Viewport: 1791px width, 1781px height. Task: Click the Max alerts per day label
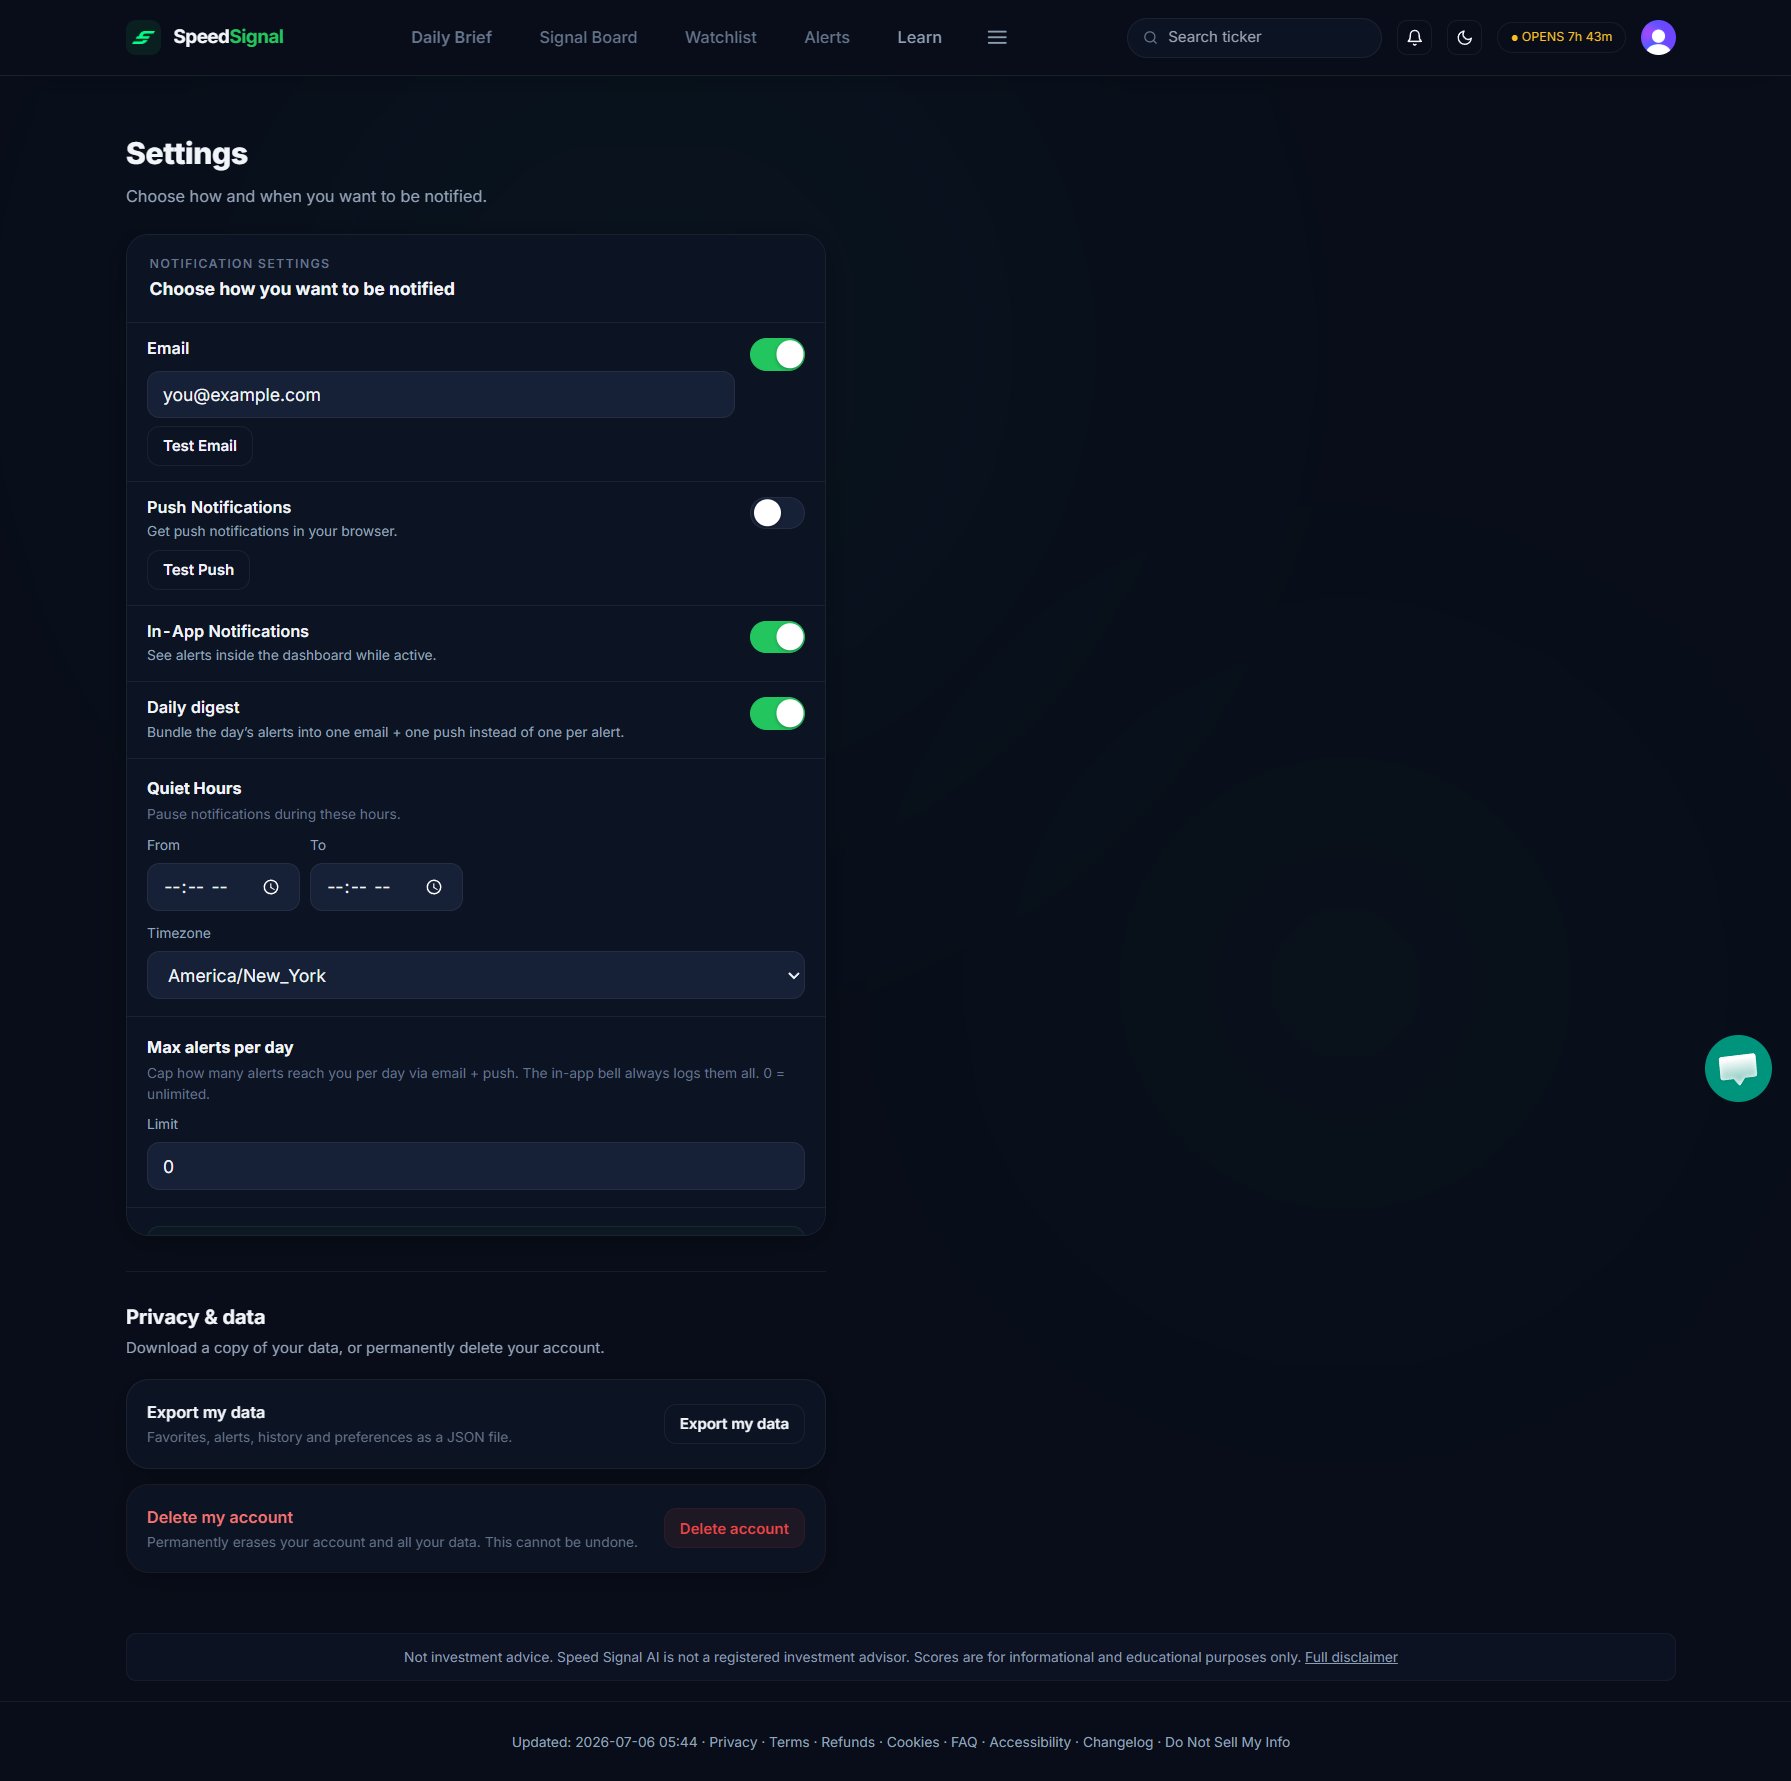220,1047
